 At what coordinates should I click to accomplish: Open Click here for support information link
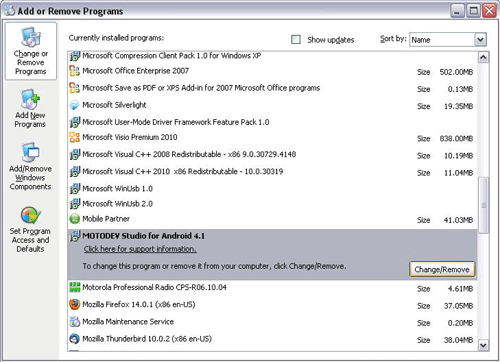click(140, 249)
